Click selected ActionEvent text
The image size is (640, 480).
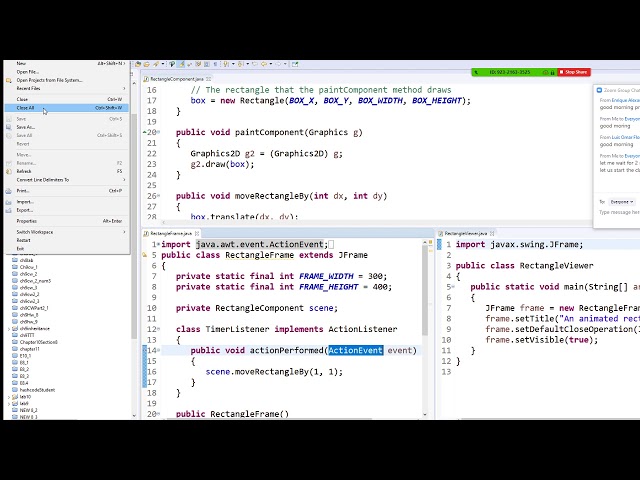(356, 350)
